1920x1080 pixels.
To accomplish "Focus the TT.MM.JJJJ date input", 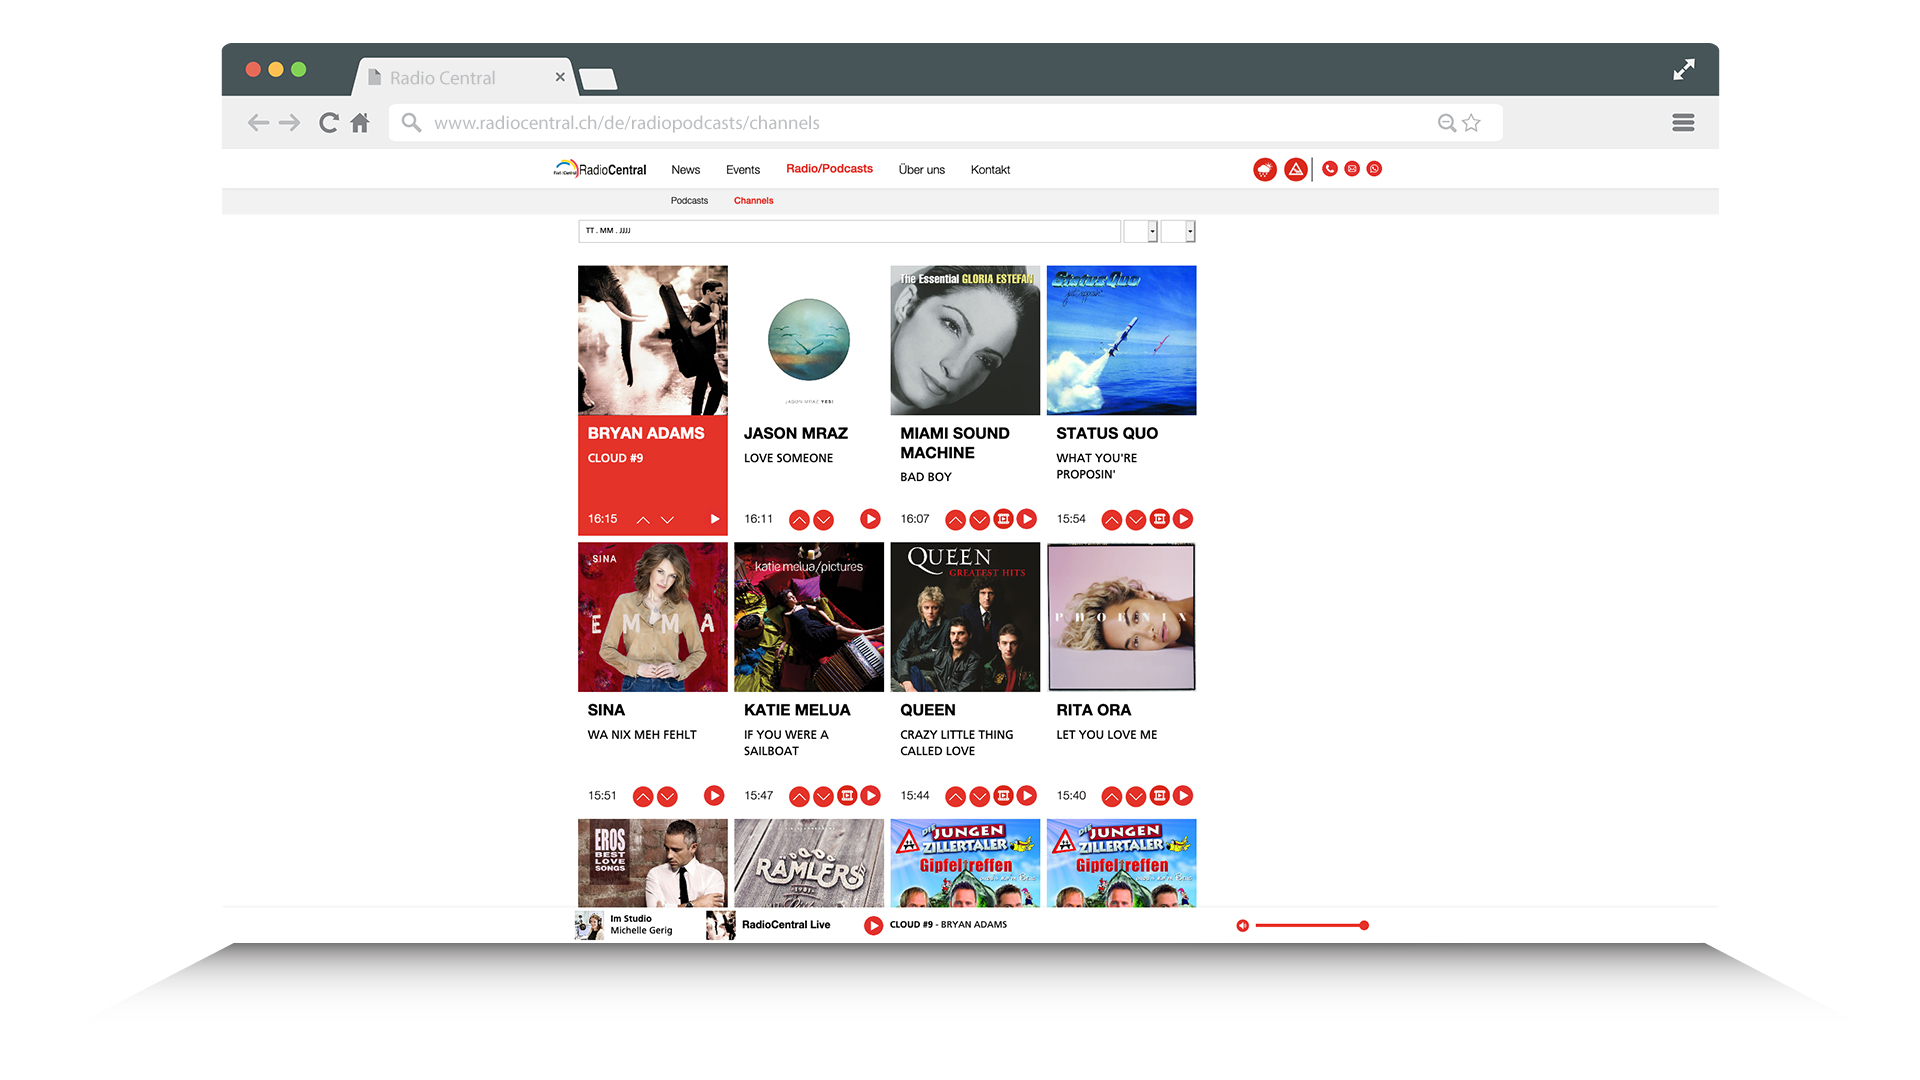I will 849,231.
